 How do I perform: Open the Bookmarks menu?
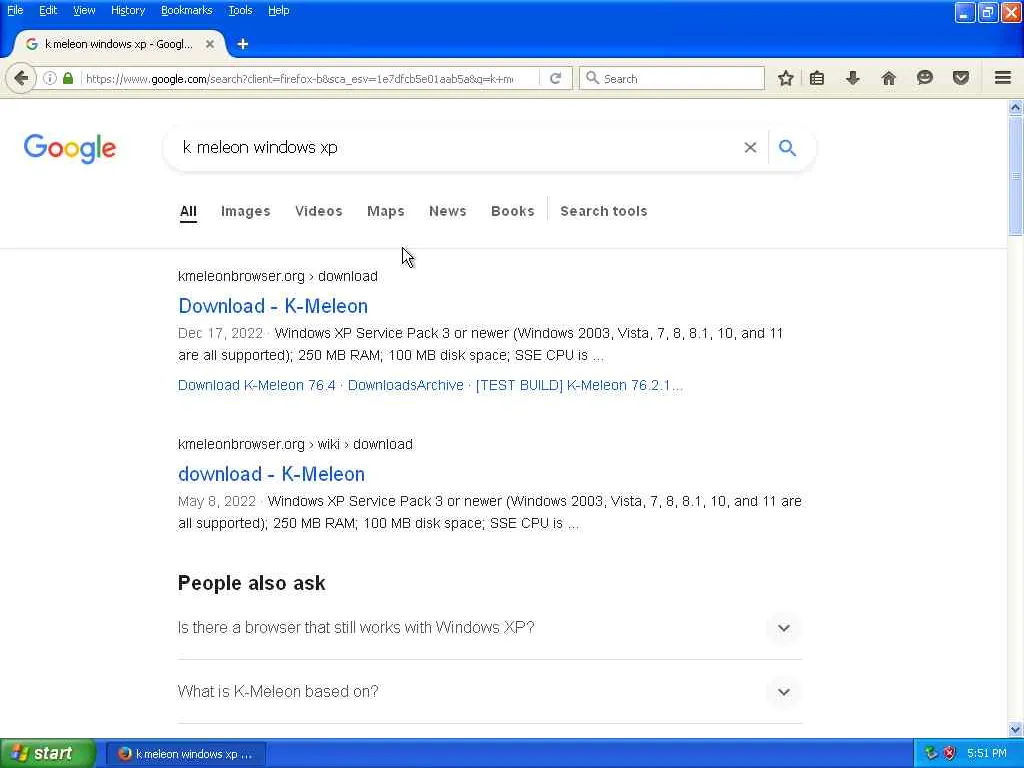pos(187,10)
